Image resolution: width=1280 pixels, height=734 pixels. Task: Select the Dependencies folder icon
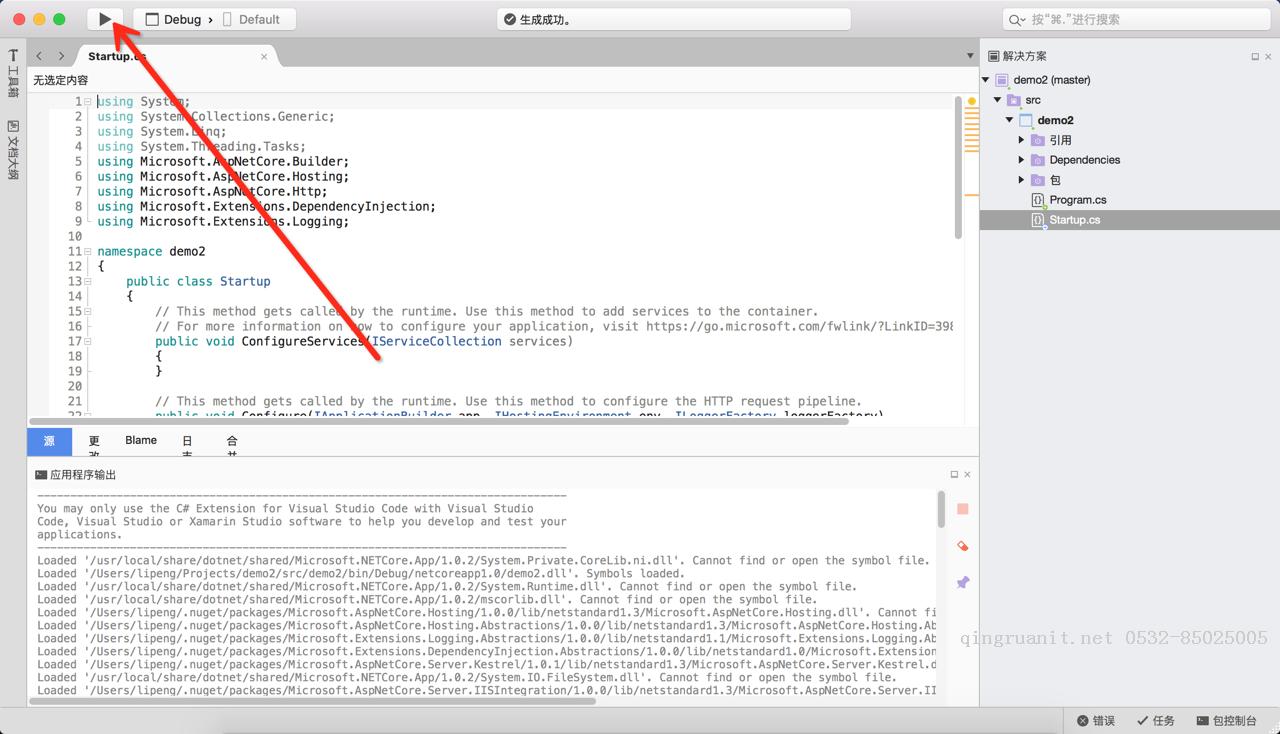coord(1037,160)
